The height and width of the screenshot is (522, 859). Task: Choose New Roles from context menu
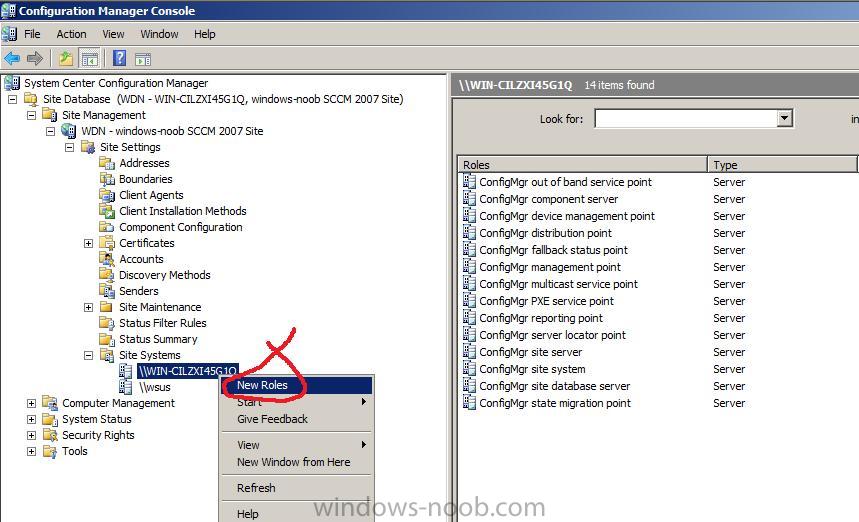(x=296, y=385)
